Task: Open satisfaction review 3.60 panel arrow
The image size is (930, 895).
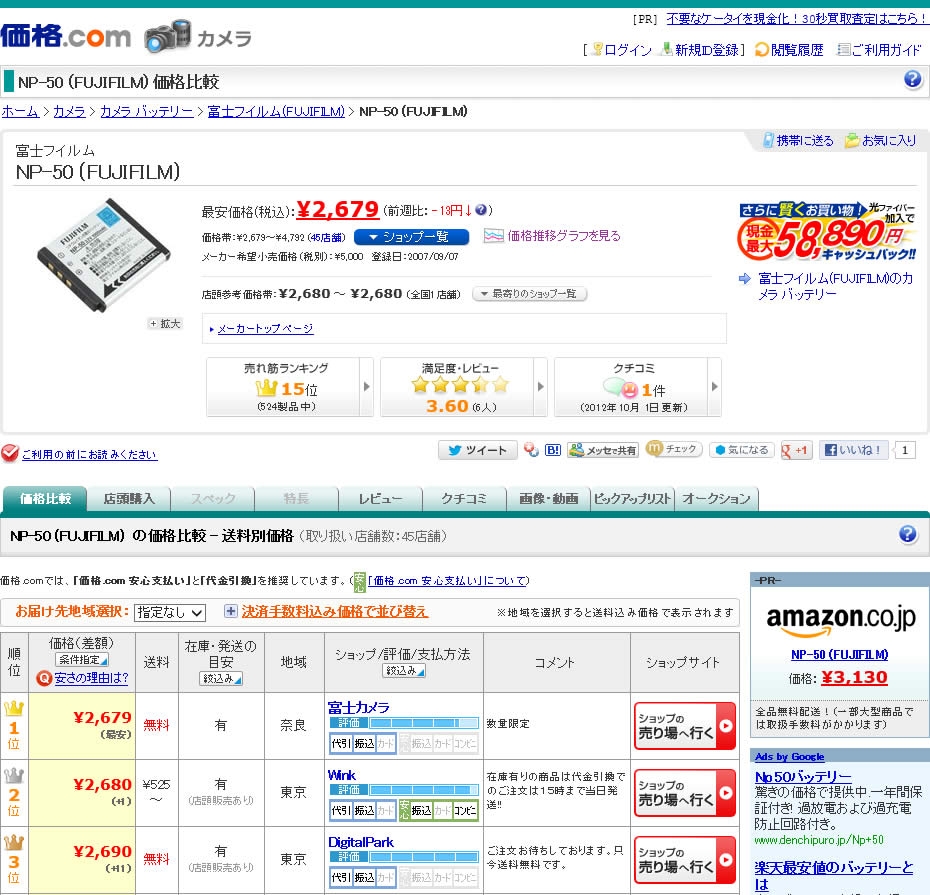Action: pyautogui.click(x=540, y=387)
